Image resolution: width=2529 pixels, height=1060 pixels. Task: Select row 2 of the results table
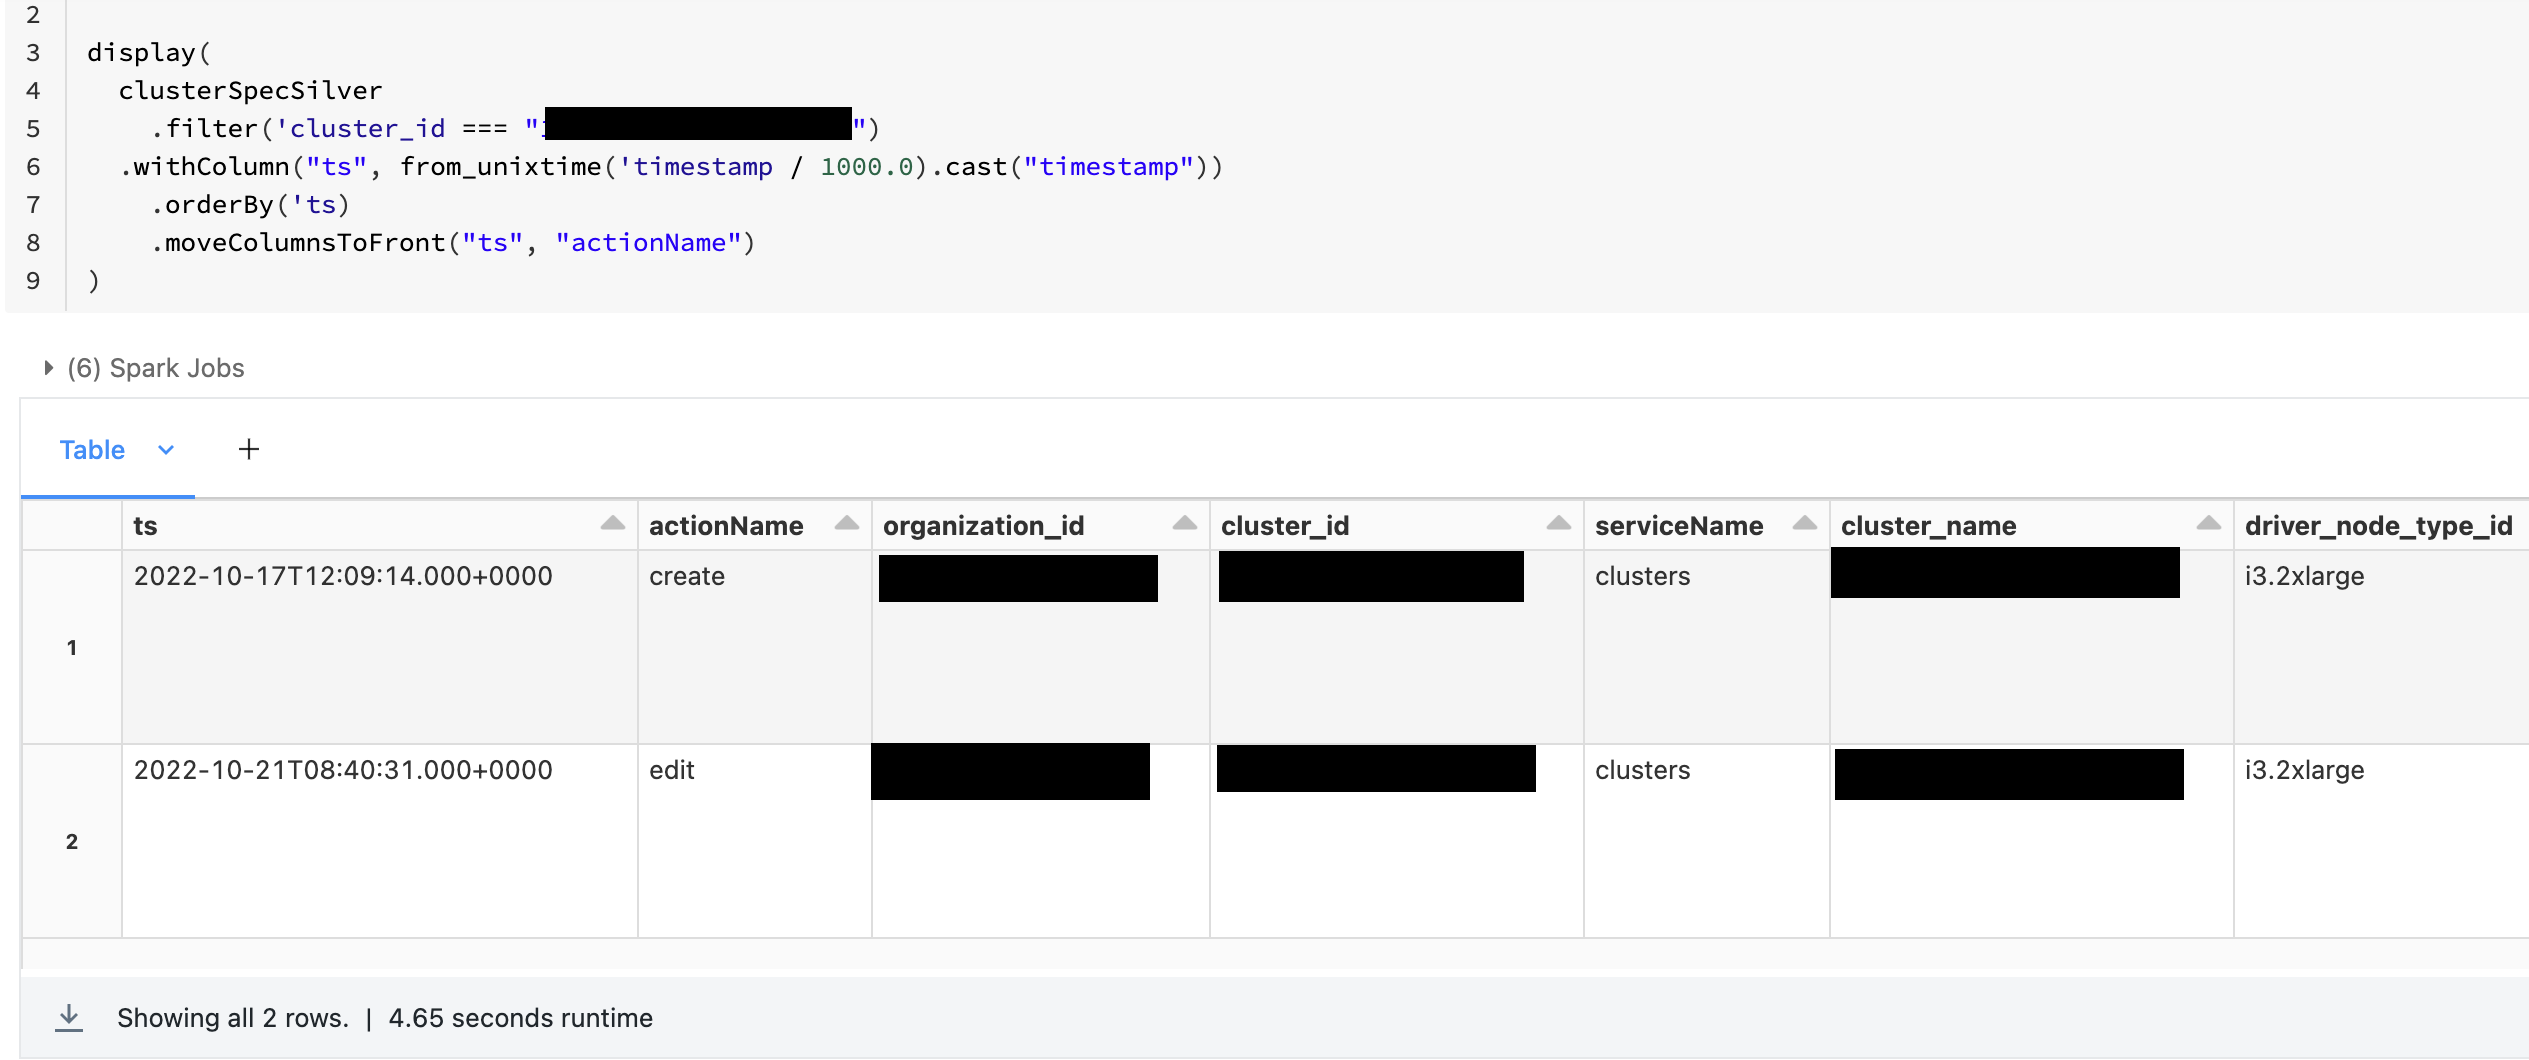[71, 841]
